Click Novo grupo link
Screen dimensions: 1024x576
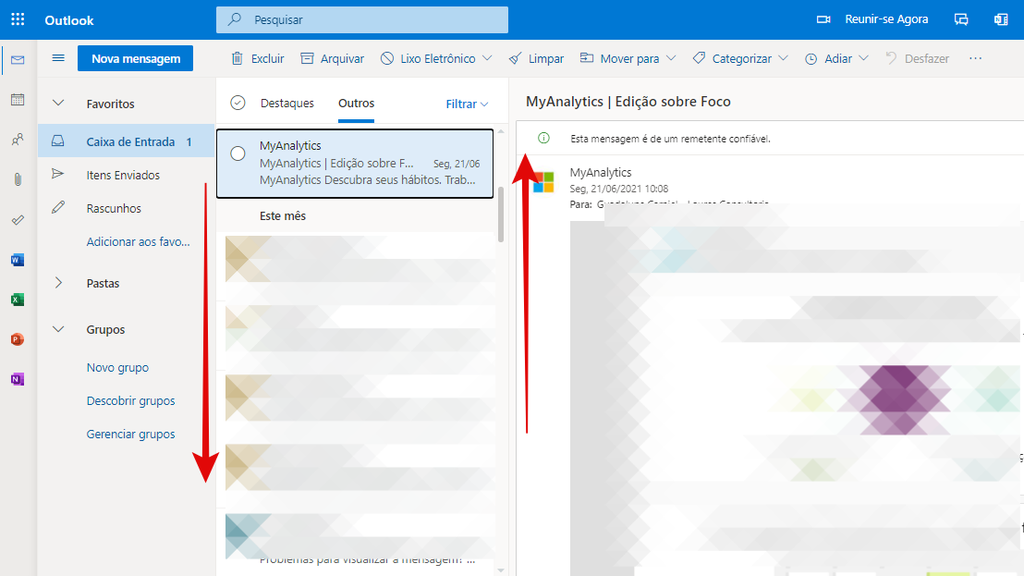[x=118, y=367]
